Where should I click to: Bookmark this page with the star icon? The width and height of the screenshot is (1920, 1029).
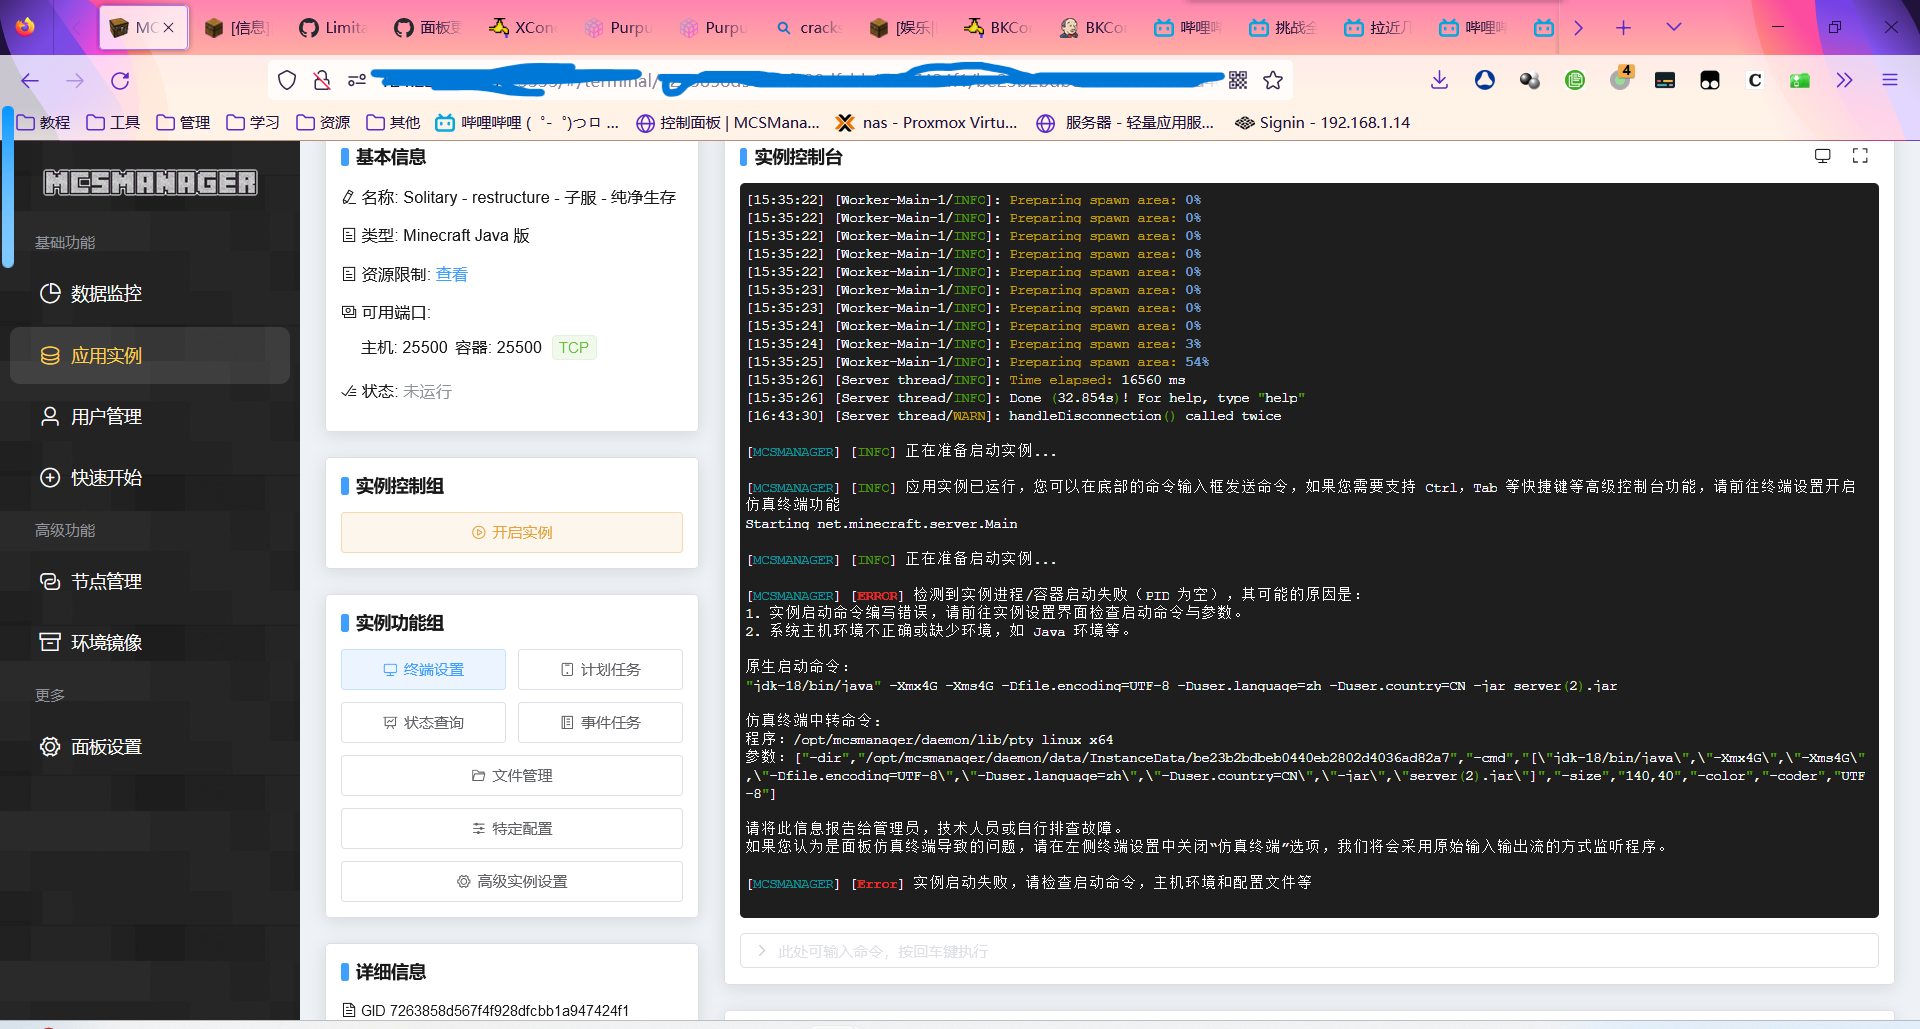[1273, 80]
